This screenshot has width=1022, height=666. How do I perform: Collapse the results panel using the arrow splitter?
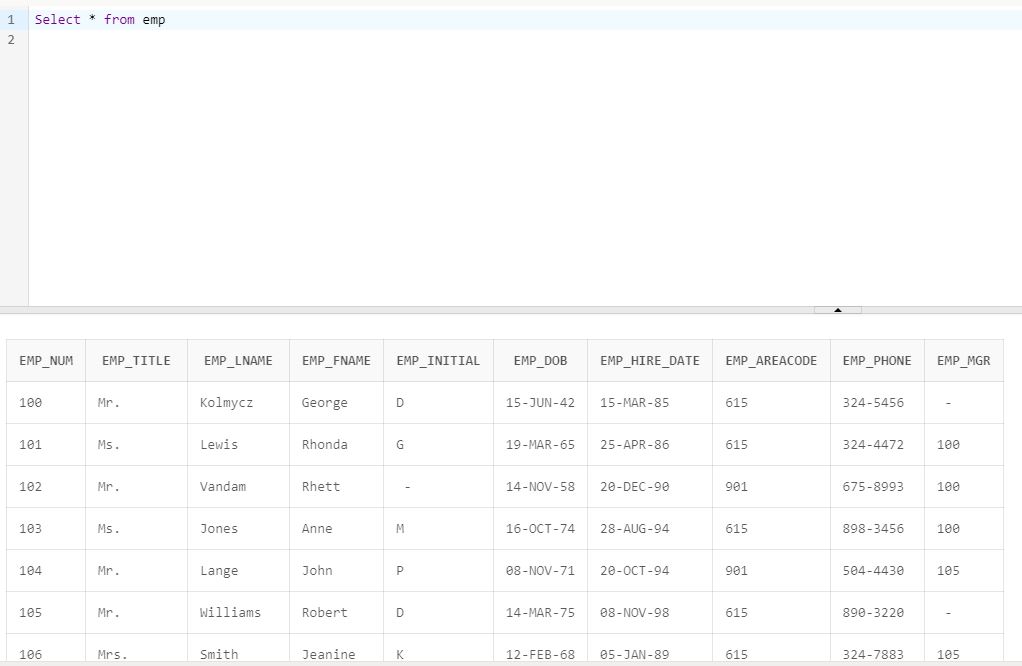pyautogui.click(x=837, y=310)
